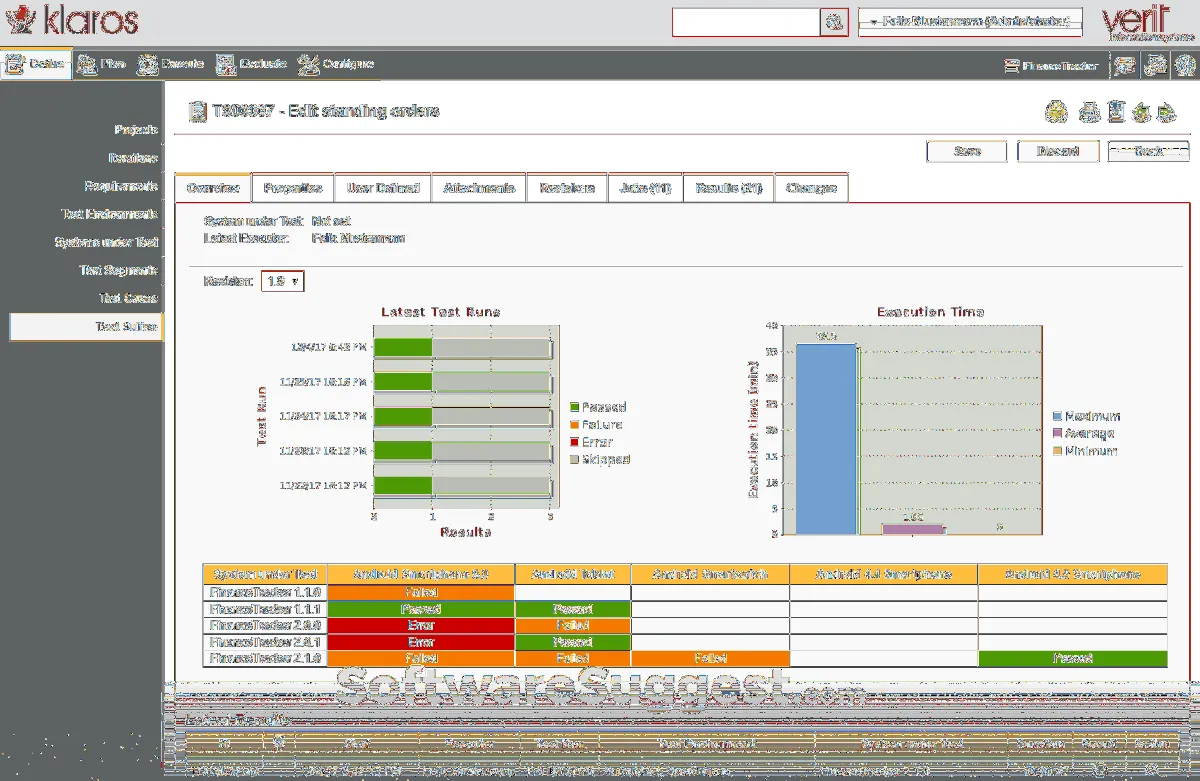This screenshot has height=781, width=1200.
Task: Switch to the Properties tab
Action: pyautogui.click(x=292, y=188)
